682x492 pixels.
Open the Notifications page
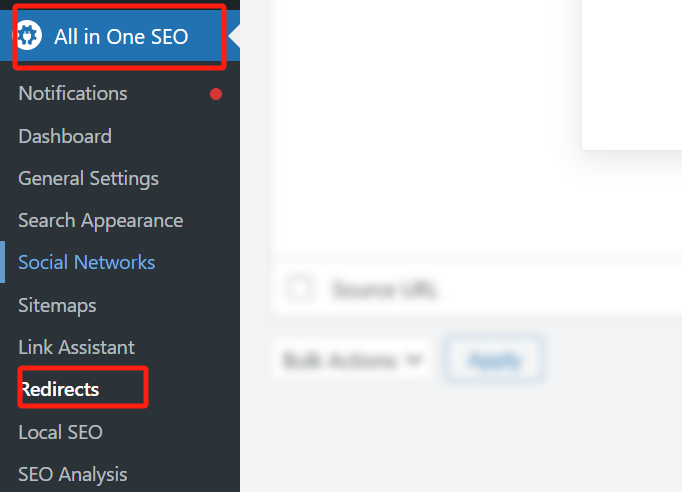pos(73,93)
